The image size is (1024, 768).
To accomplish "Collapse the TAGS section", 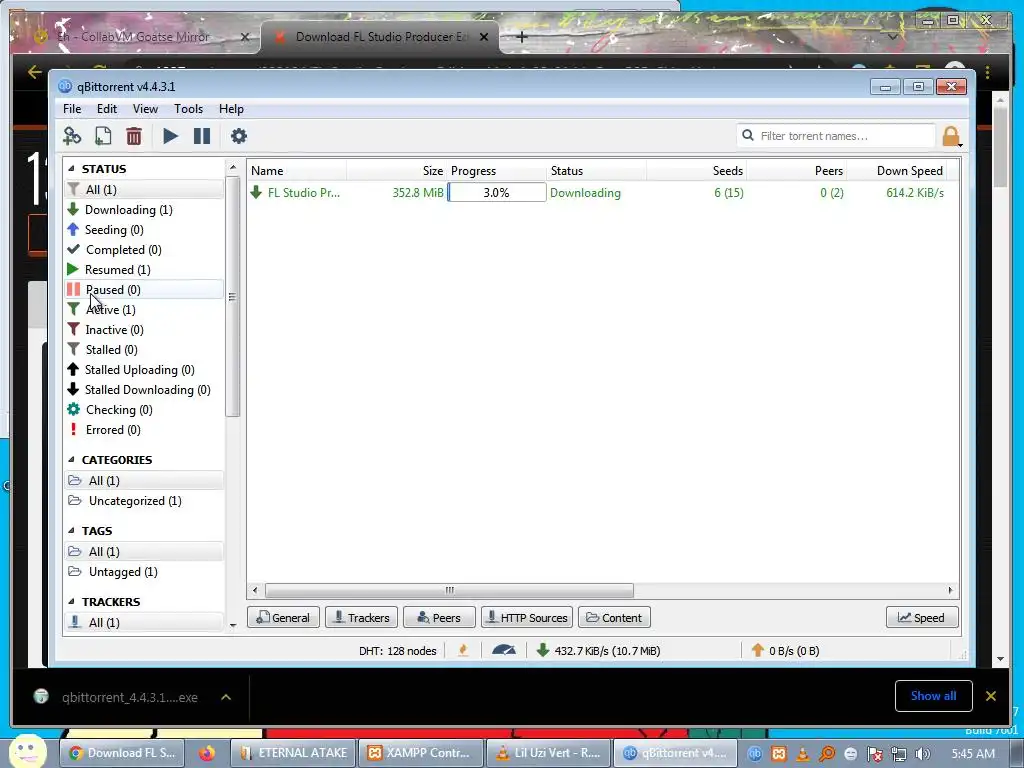I will click(71, 531).
